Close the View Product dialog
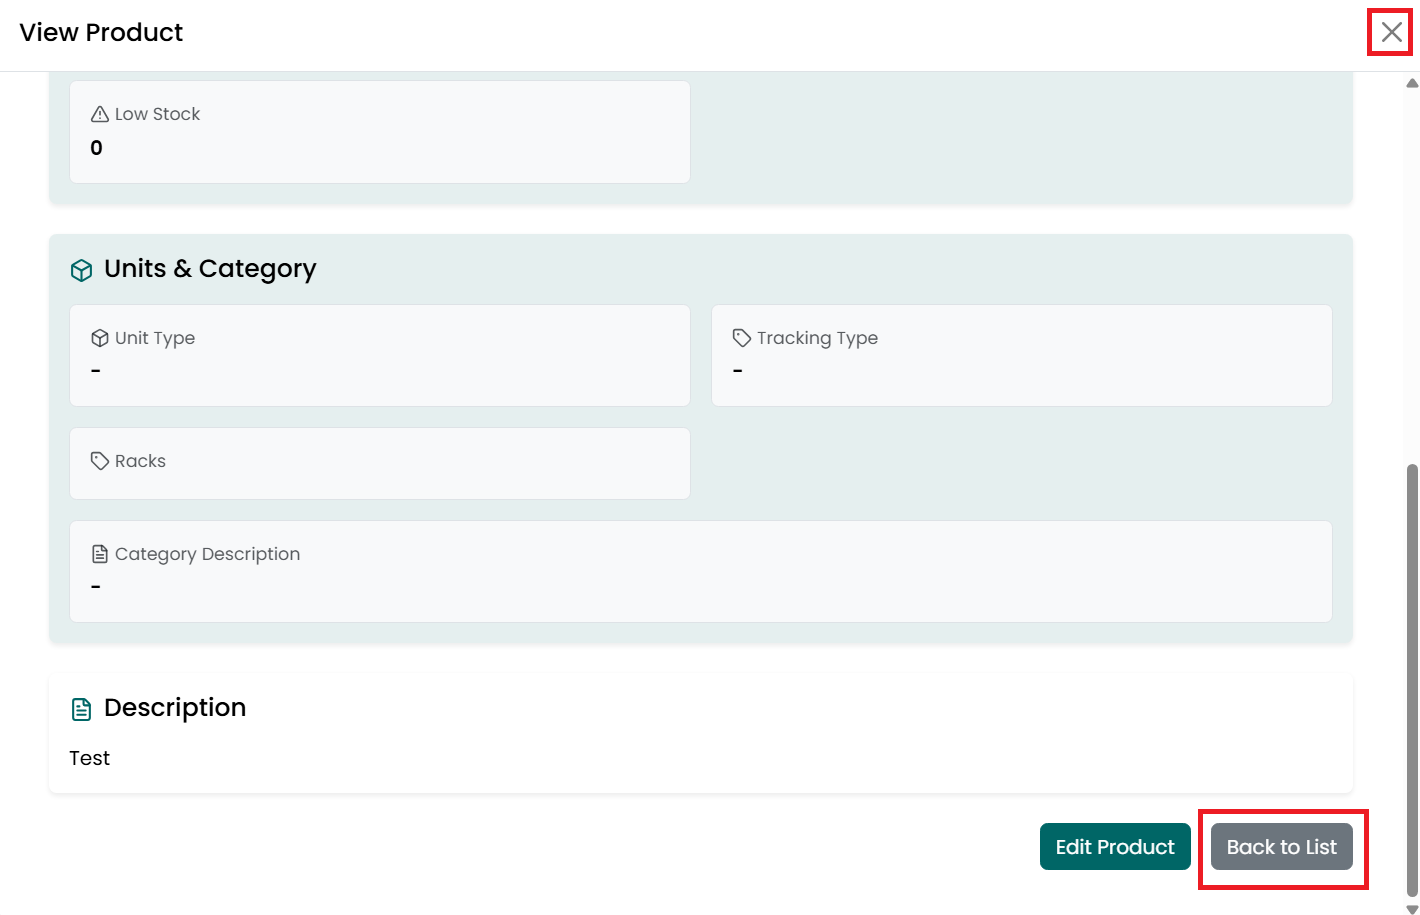Viewport: 1420px width, 915px height. pyautogui.click(x=1391, y=32)
